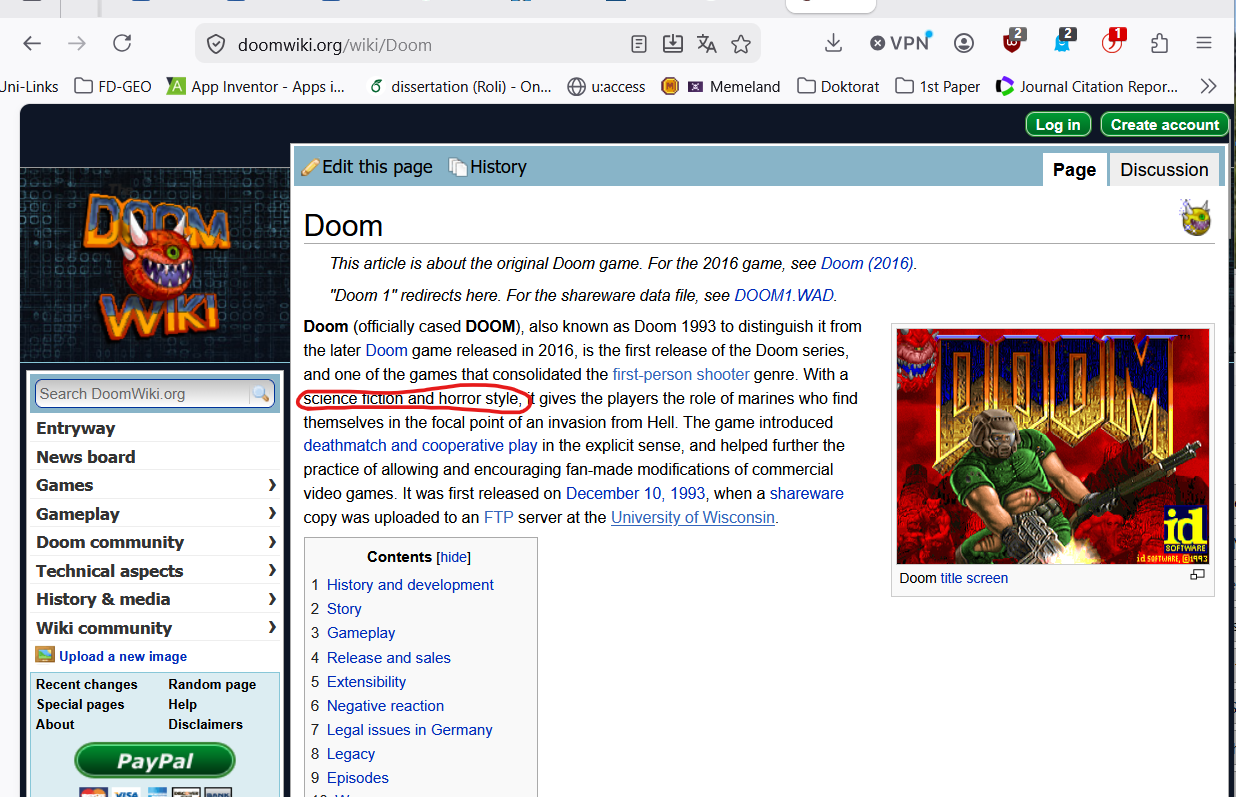
Task: Open the App Inventor bookmark
Action: pyautogui.click(x=256, y=87)
